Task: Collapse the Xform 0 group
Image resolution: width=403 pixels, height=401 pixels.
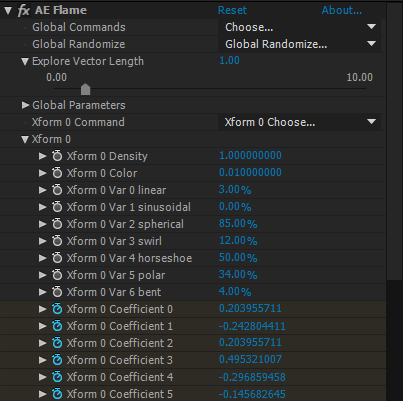Action: [x=25, y=139]
